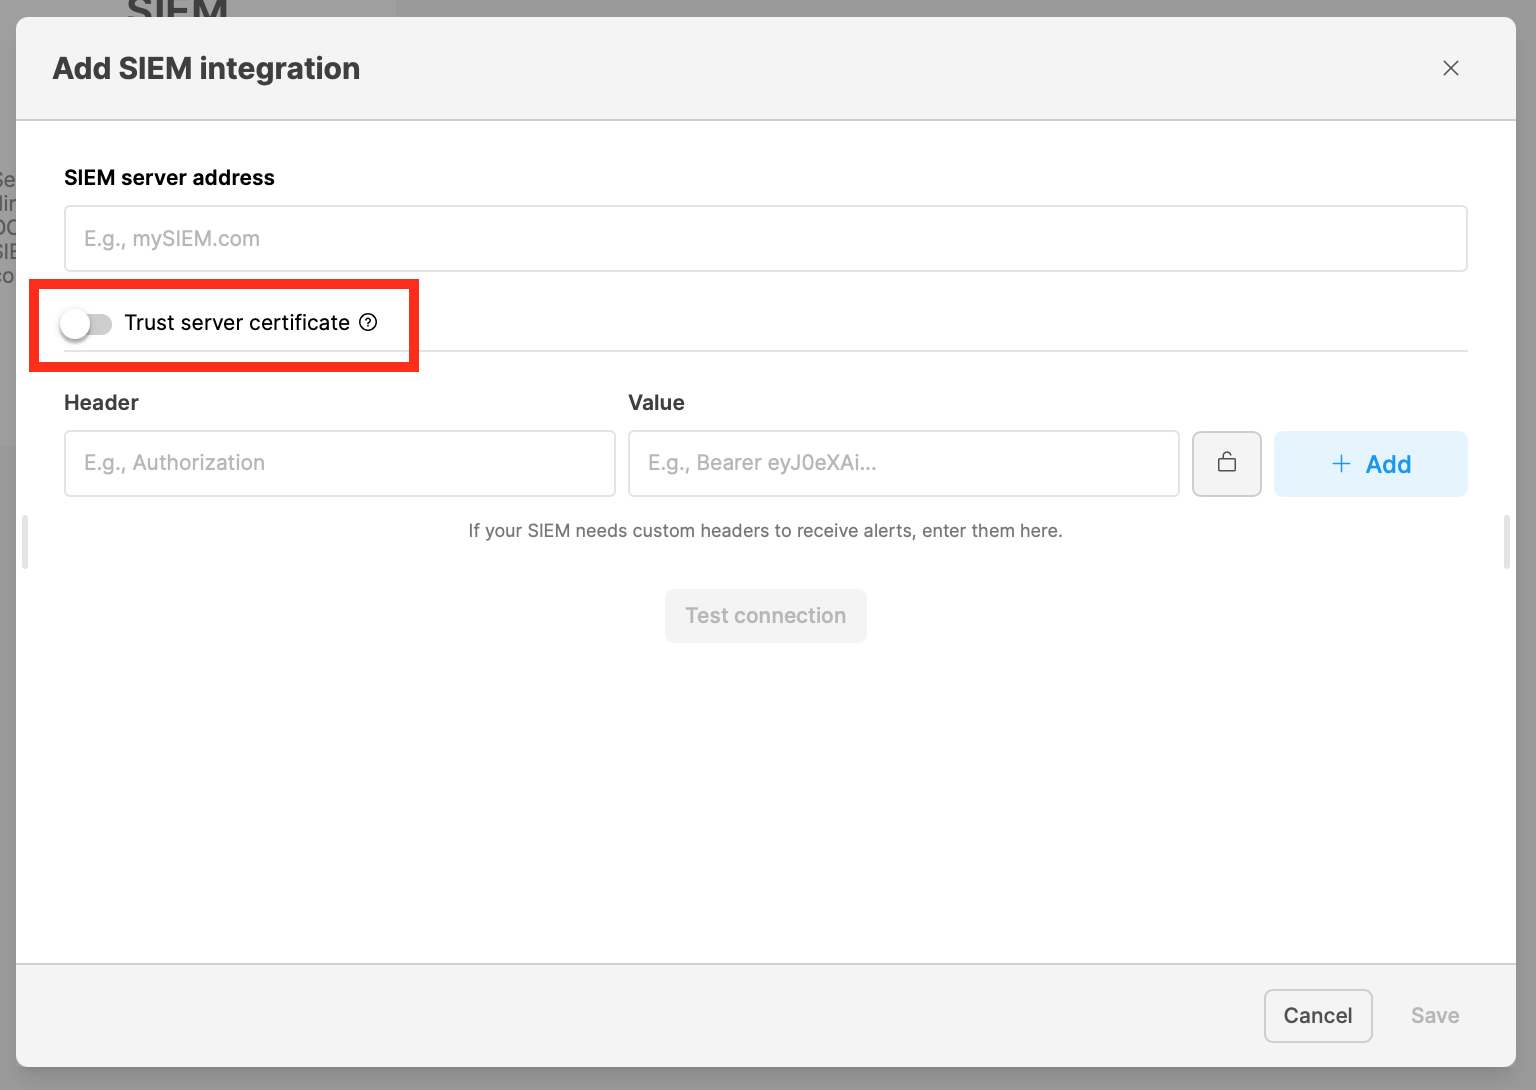Click the custom headers helper text
The width and height of the screenshot is (1536, 1090).
(765, 531)
